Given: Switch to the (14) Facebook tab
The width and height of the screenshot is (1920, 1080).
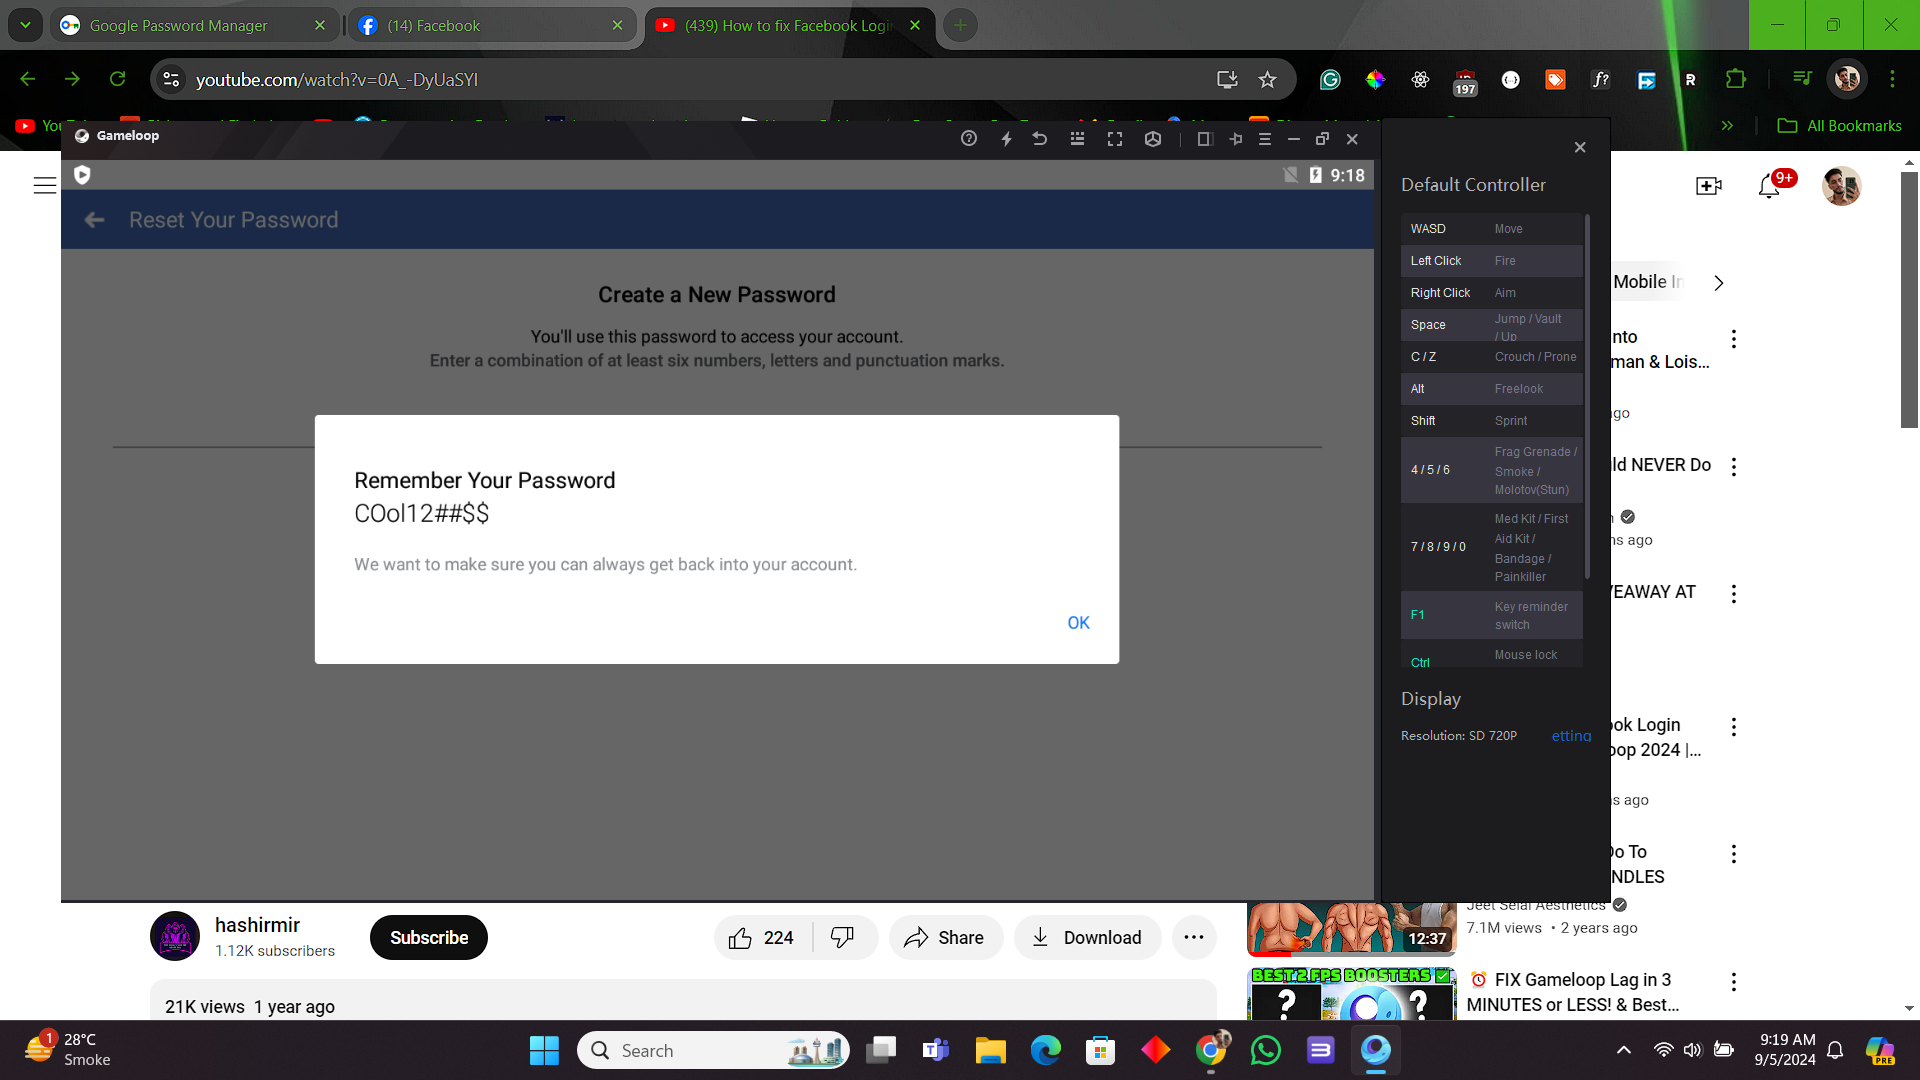Looking at the screenshot, I should click(x=434, y=26).
